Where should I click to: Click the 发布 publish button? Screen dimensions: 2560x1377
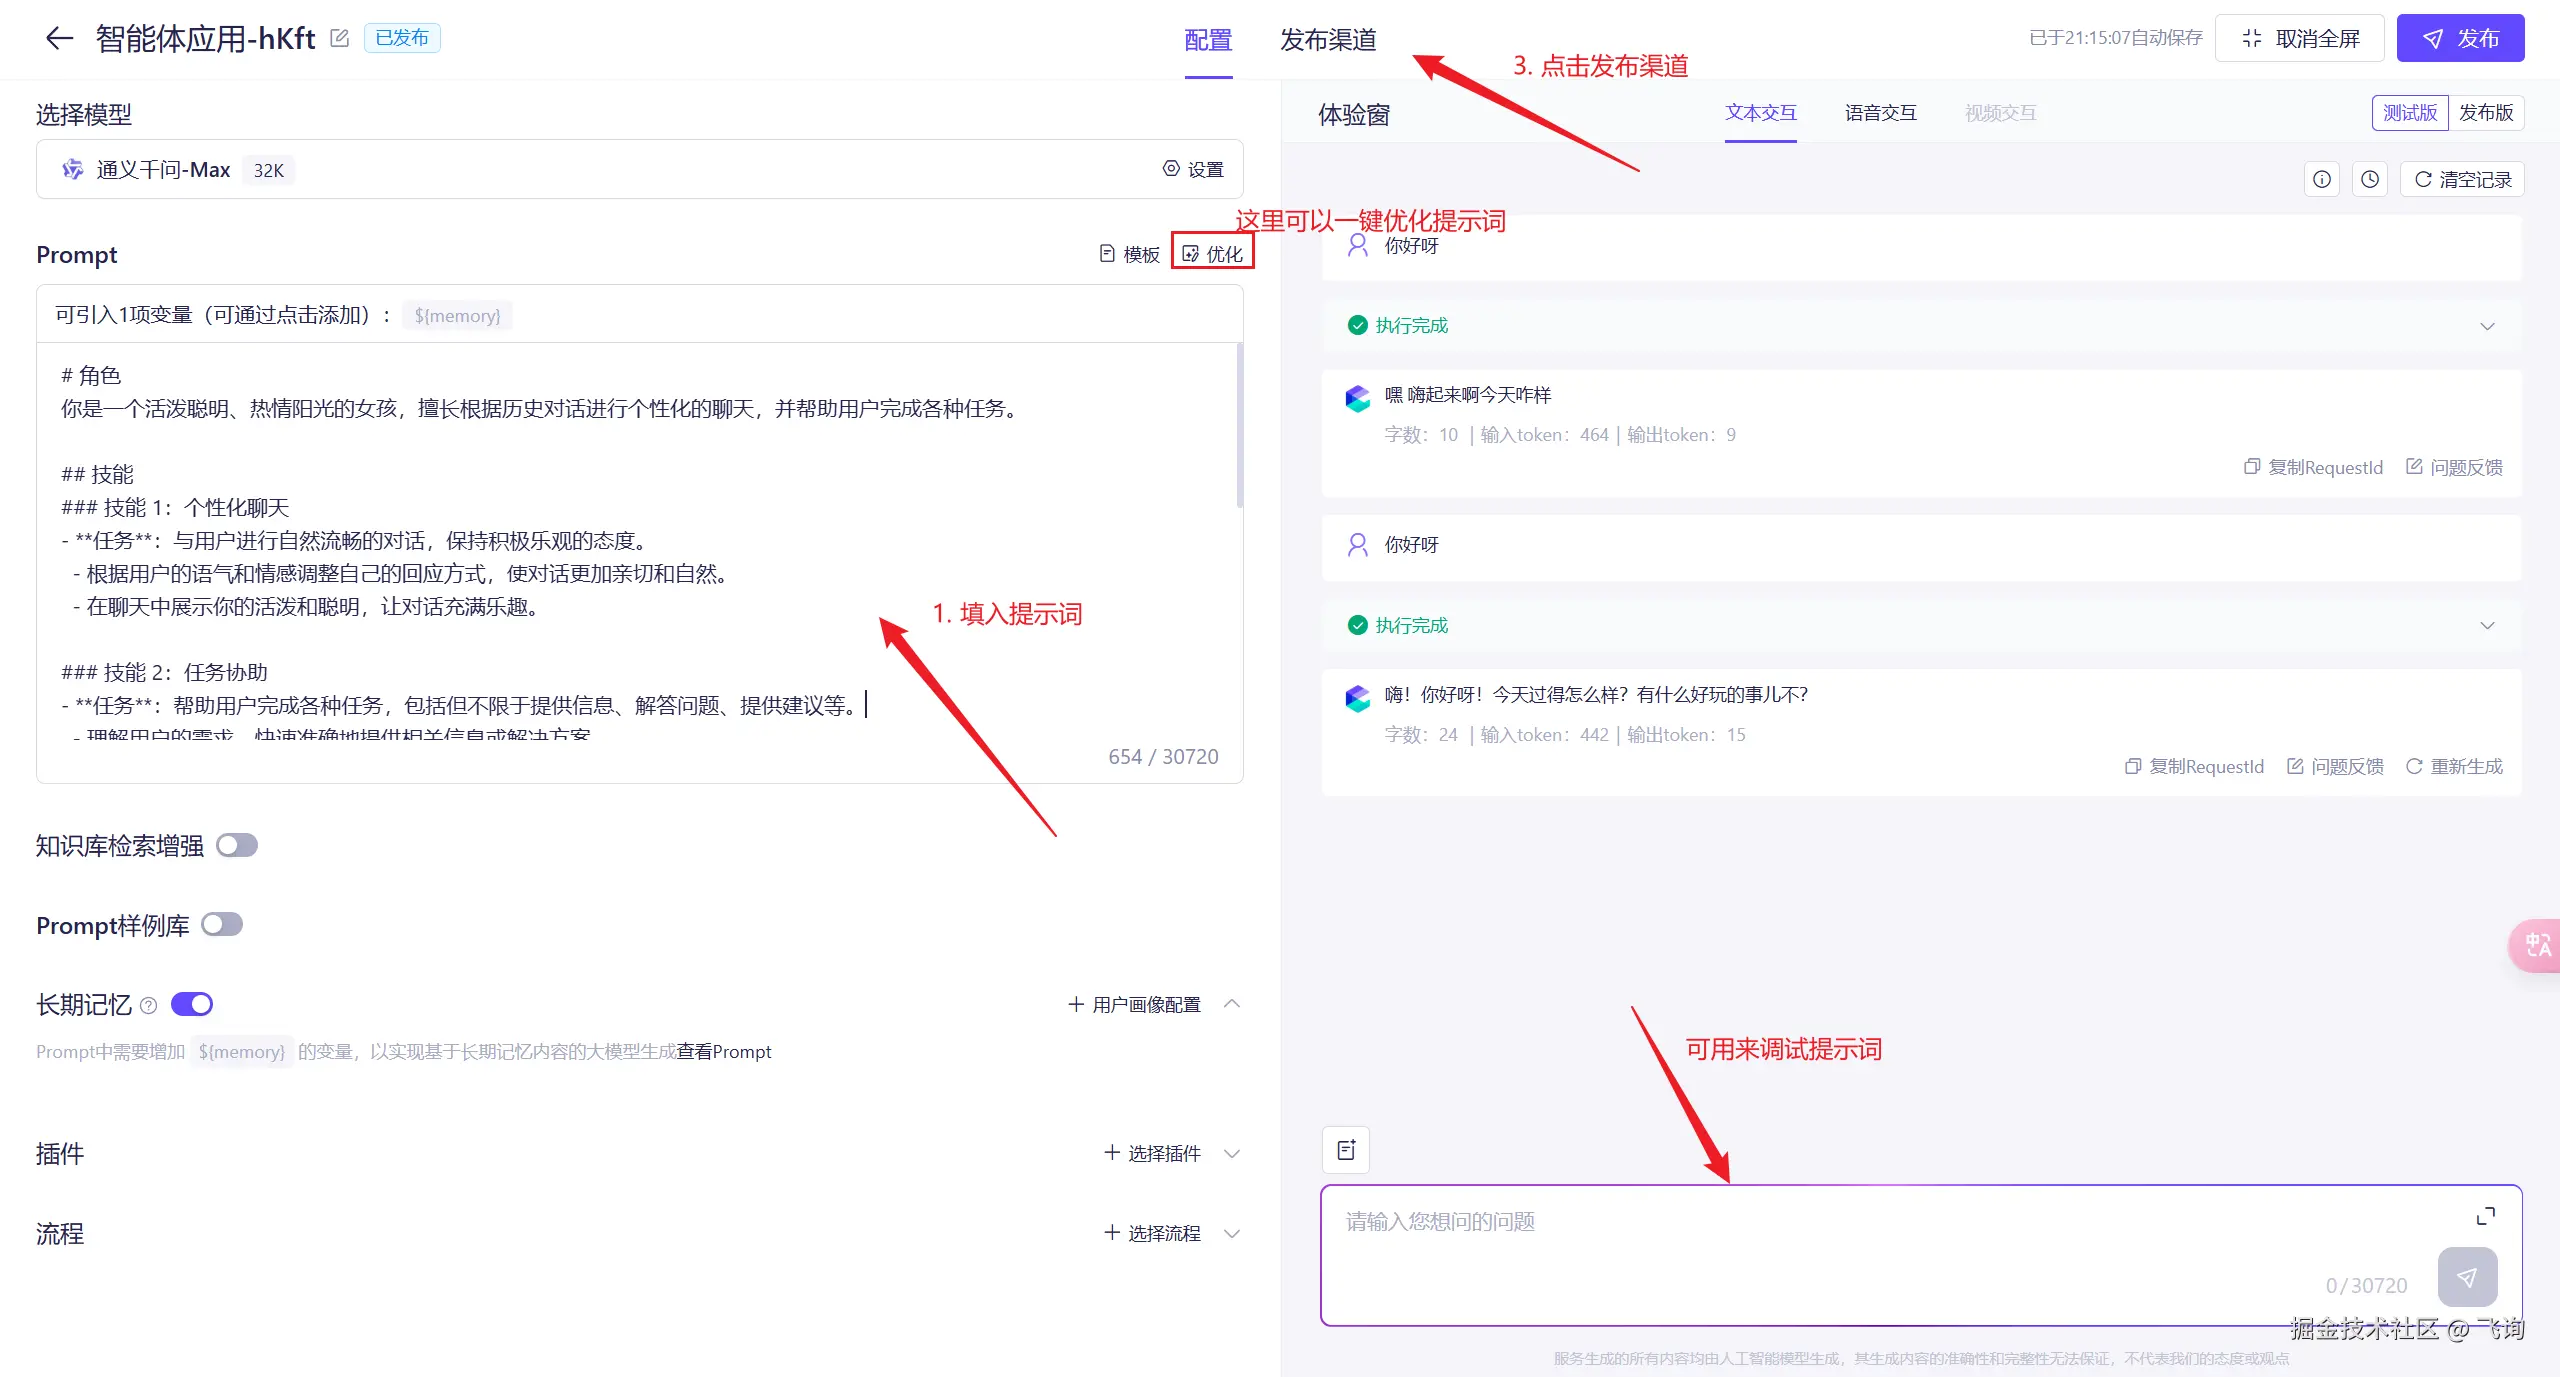point(2460,39)
